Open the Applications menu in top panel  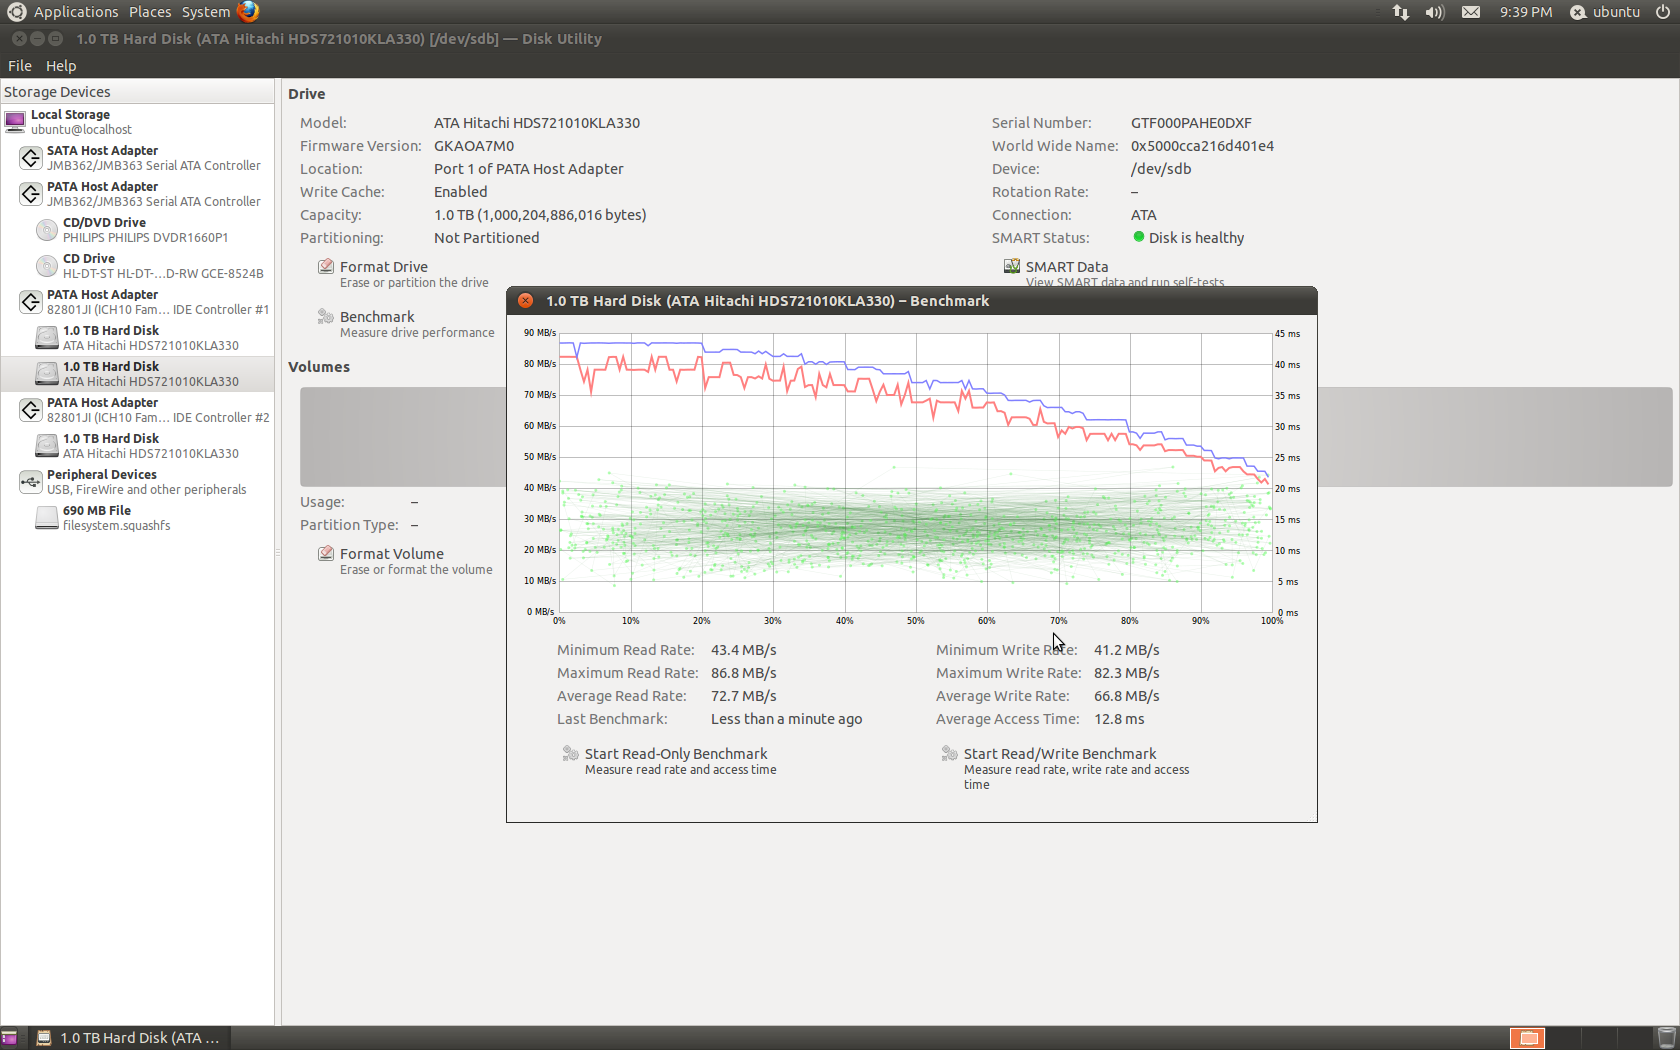point(76,12)
